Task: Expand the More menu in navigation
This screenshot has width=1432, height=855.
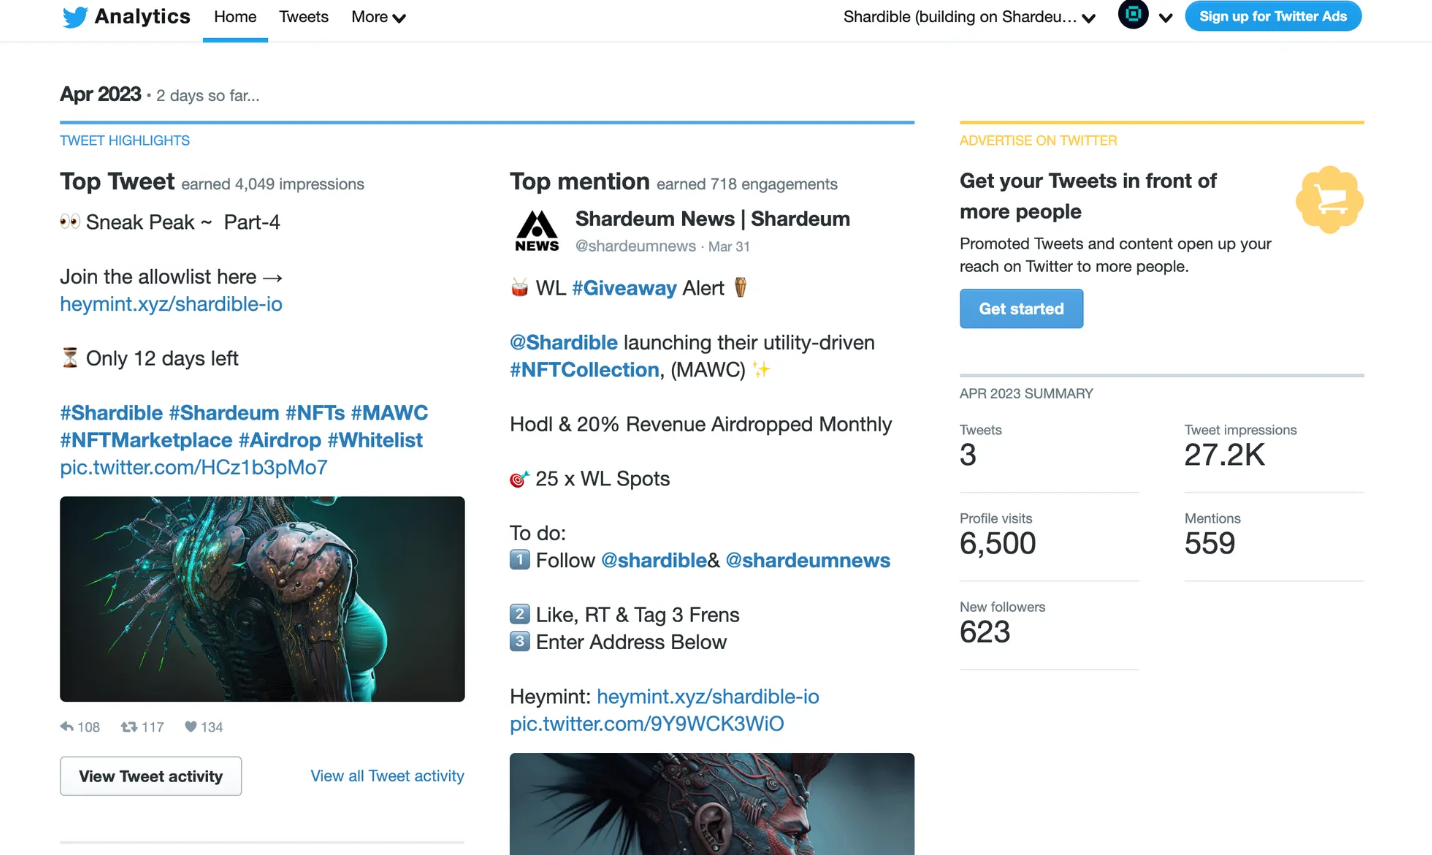Action: (x=378, y=17)
